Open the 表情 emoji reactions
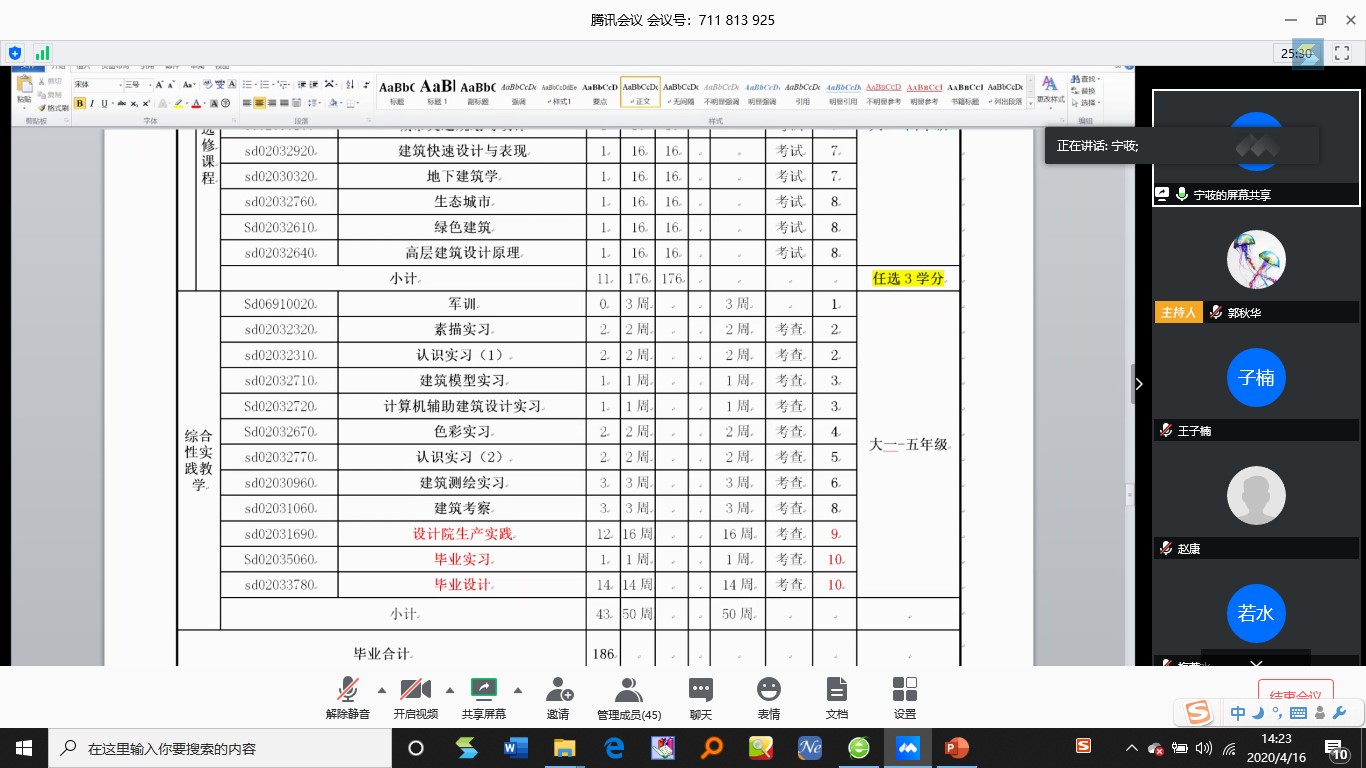Image resolution: width=1366 pixels, height=768 pixels. pyautogui.click(x=768, y=698)
